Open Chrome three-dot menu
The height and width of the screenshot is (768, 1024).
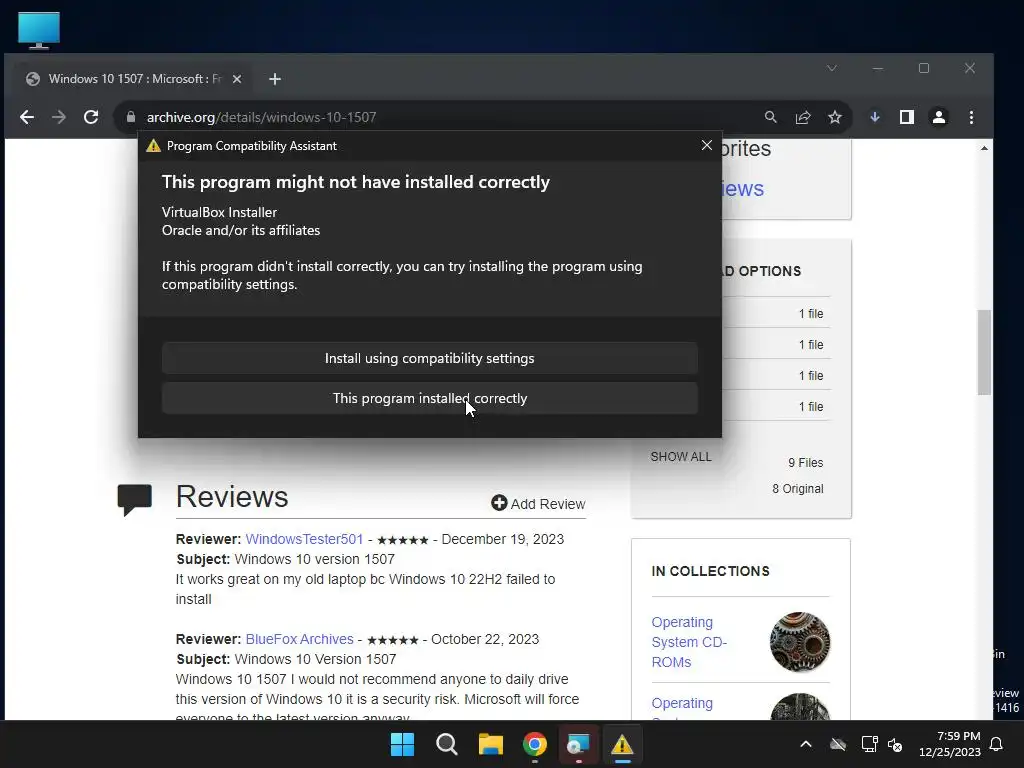(x=971, y=118)
